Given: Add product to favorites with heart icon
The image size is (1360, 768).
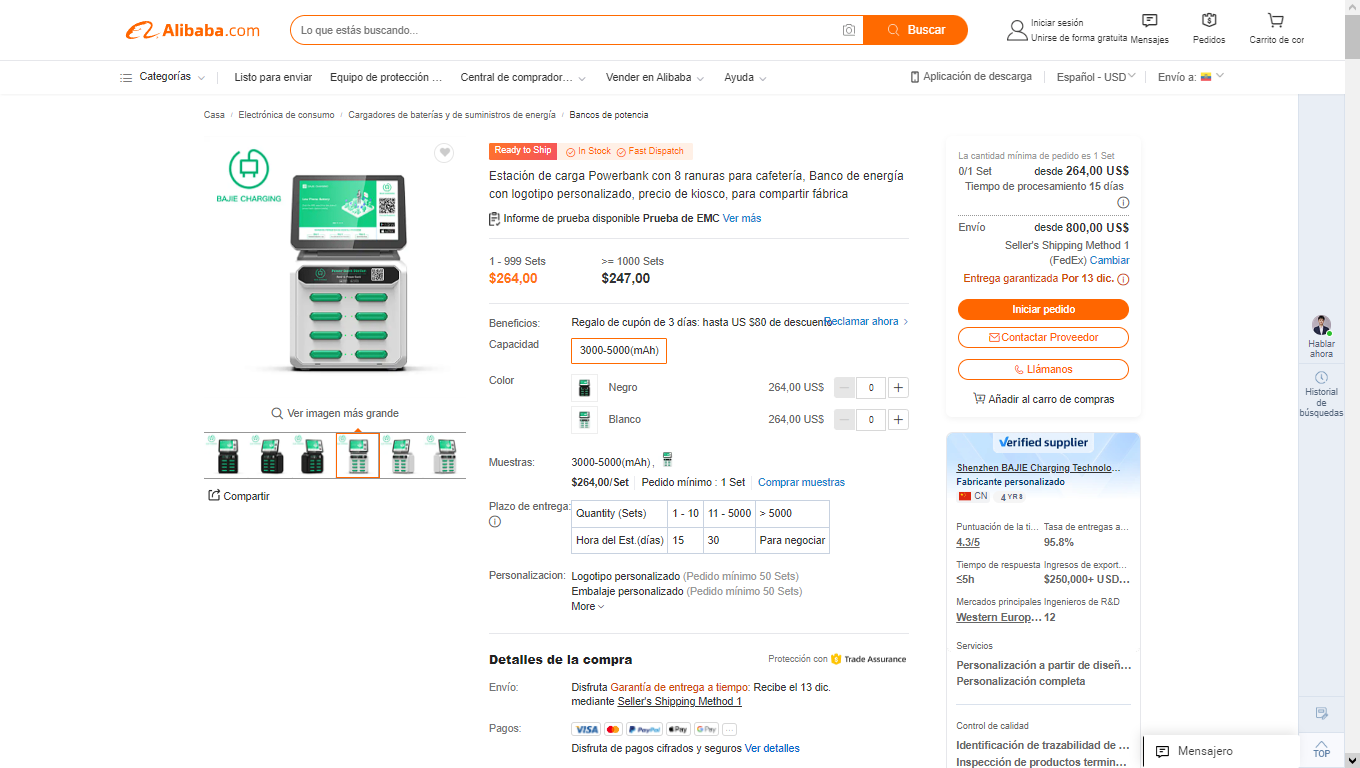Looking at the screenshot, I should pos(444,153).
